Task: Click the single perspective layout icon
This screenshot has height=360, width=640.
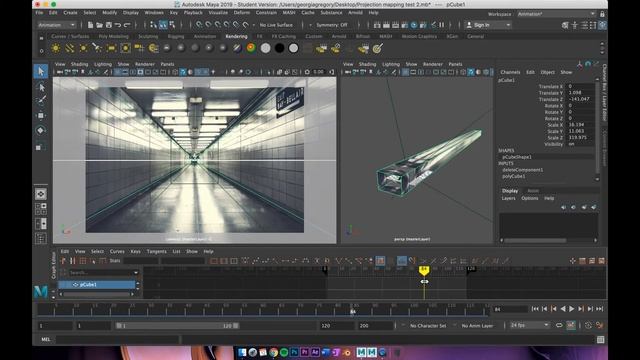Action: (40, 194)
